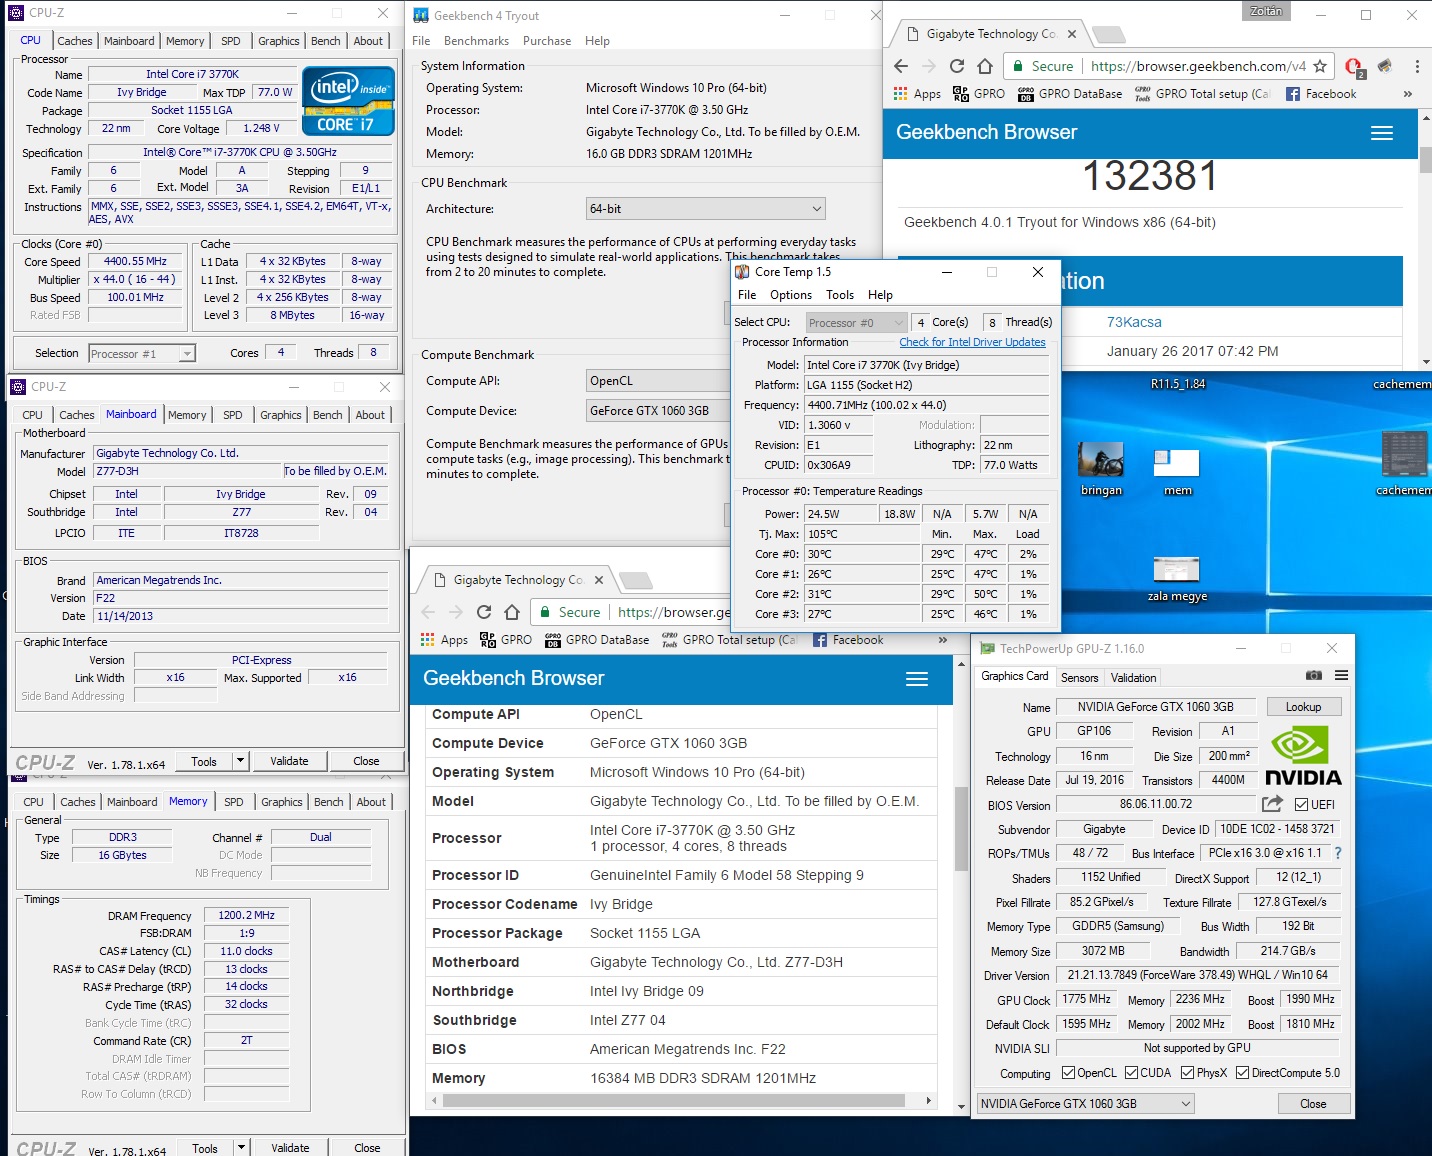
Task: Open Apps bookmark in the window showing score 132381
Action: pyautogui.click(x=917, y=94)
